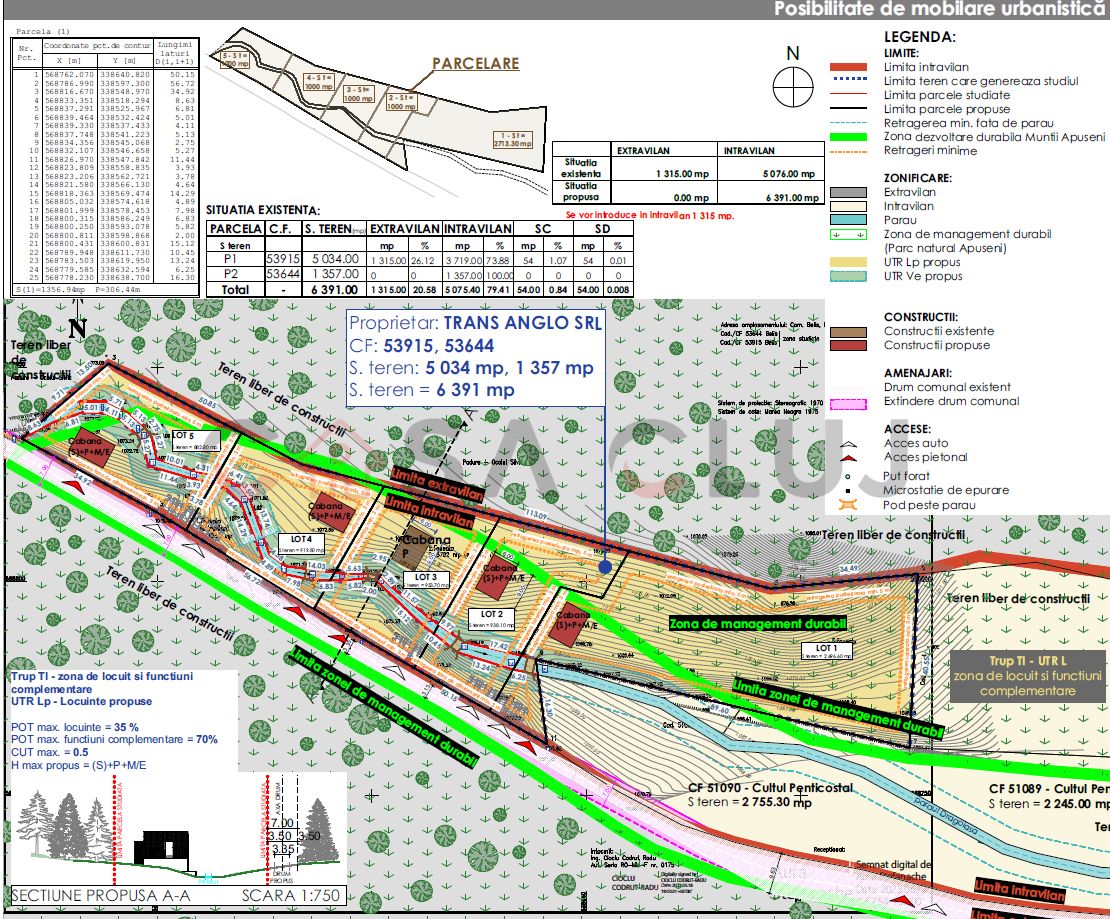Click the UTR Lp - Locuinte propuse text
Screen dimensions: 1110x919
pos(81,702)
